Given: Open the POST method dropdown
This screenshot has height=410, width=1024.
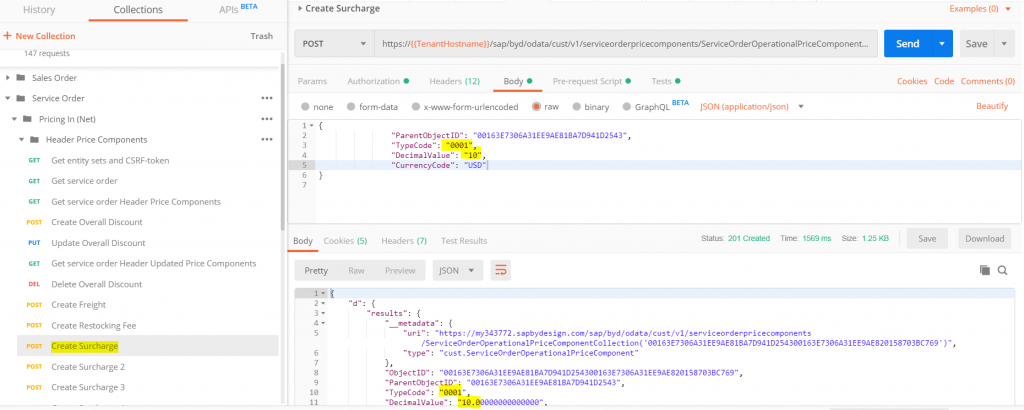Looking at the screenshot, I should (334, 44).
